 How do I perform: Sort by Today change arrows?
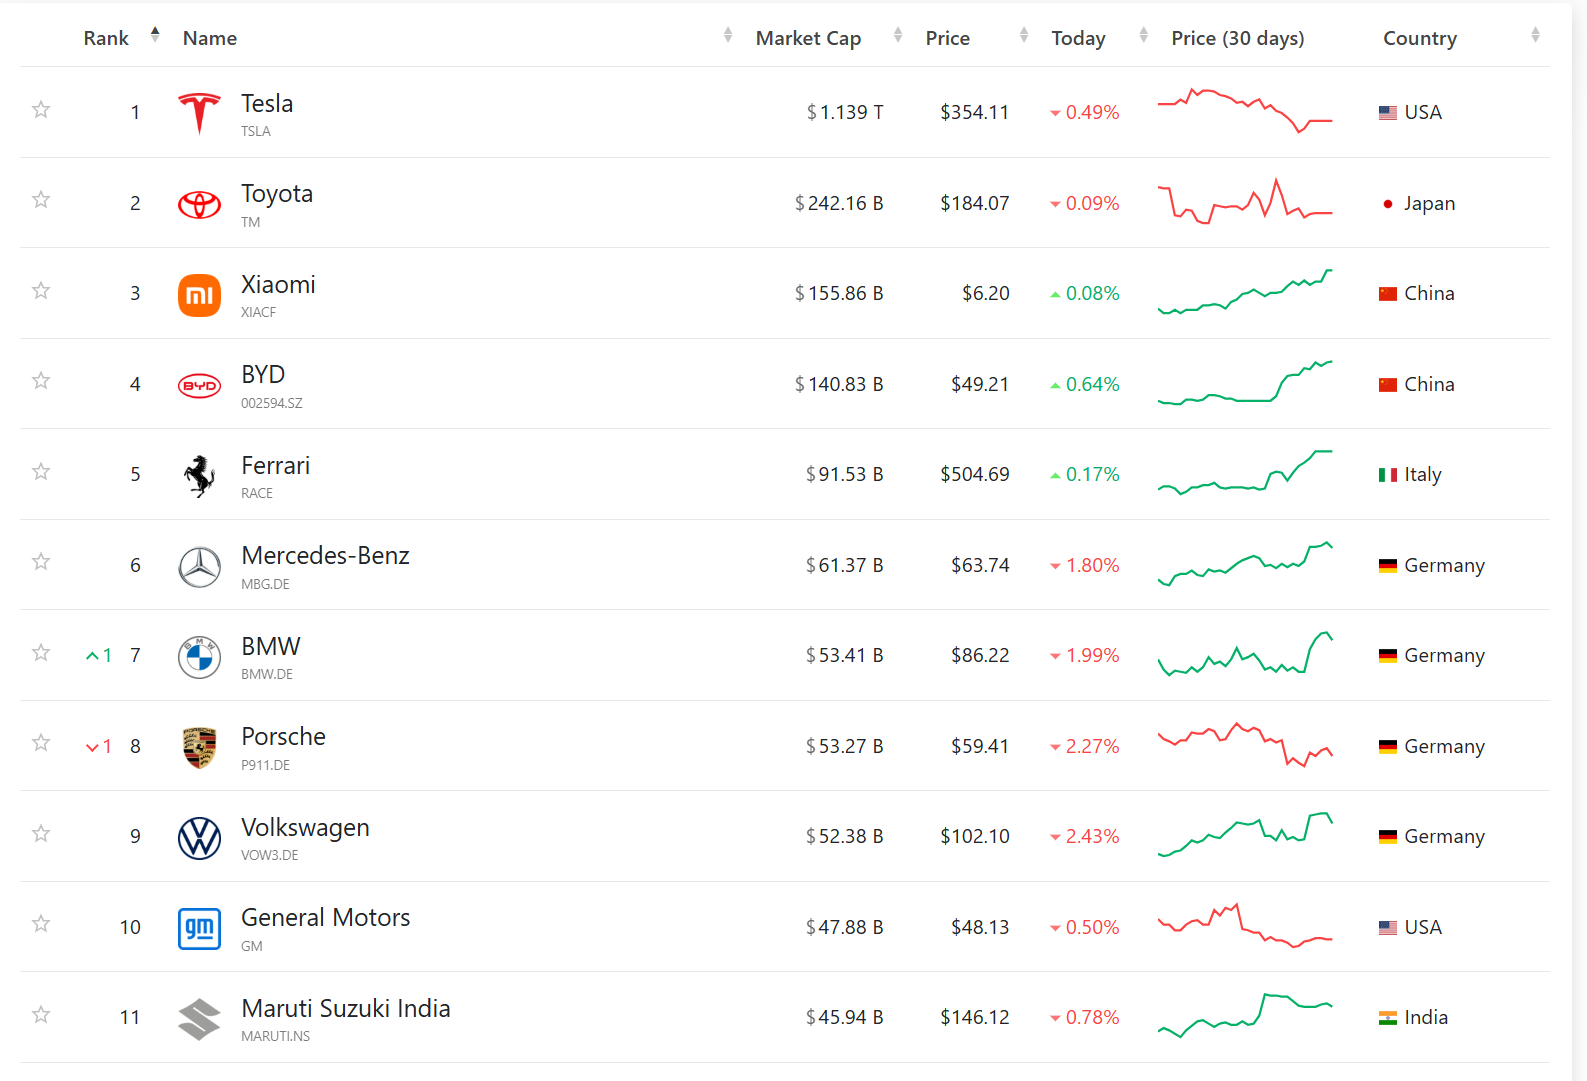(1144, 35)
